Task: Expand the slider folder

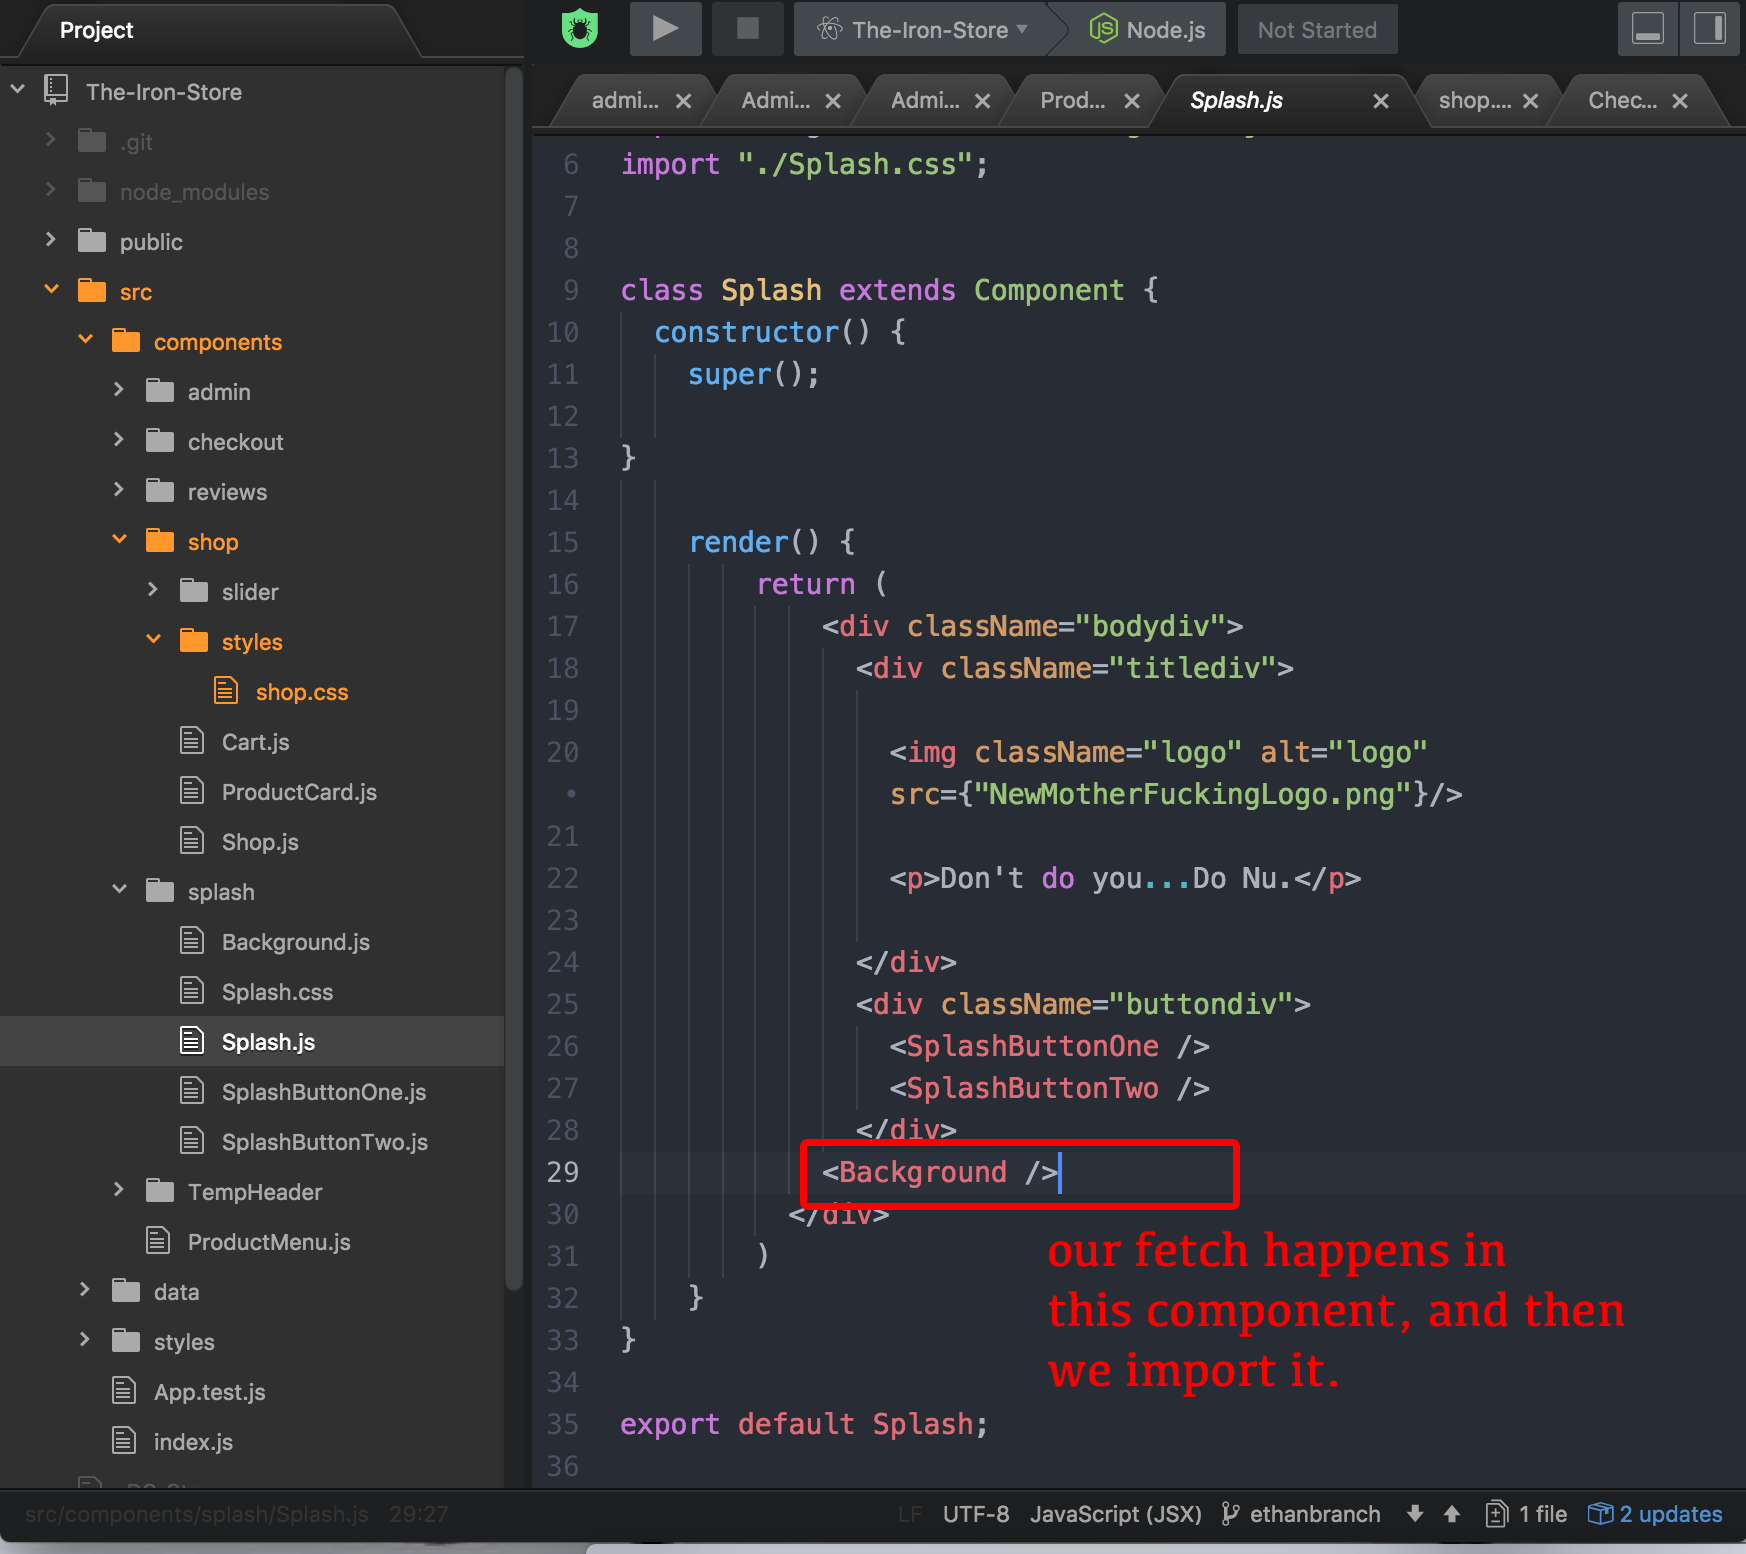Action: coord(153,590)
